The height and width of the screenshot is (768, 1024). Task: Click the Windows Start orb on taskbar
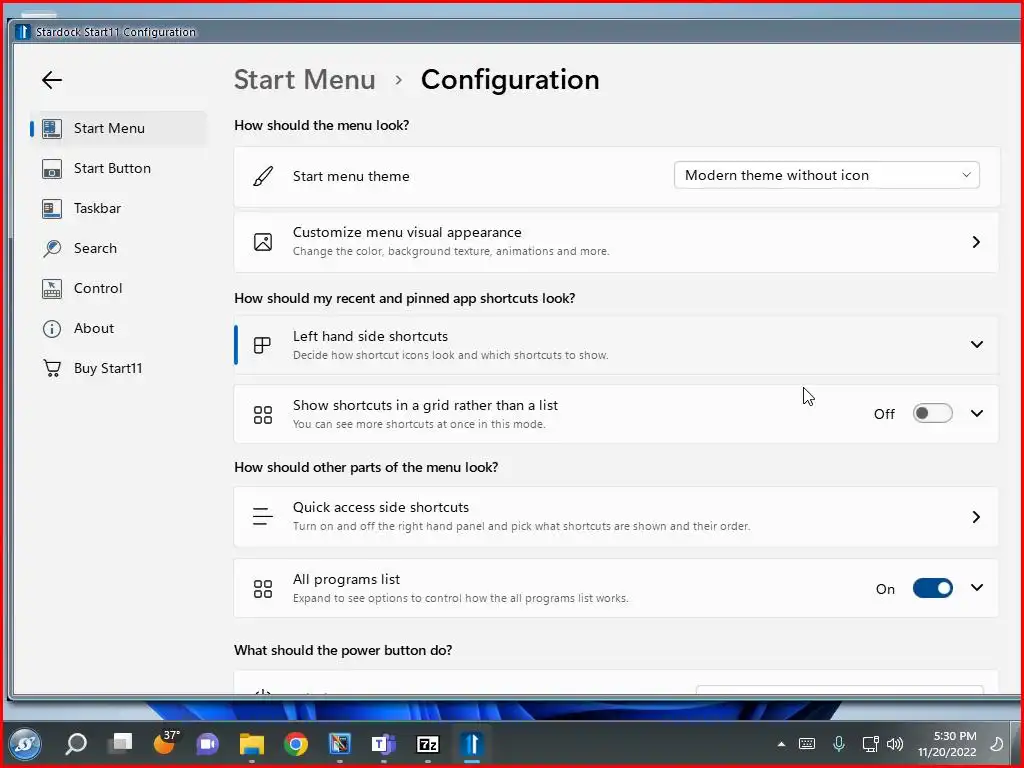click(25, 744)
